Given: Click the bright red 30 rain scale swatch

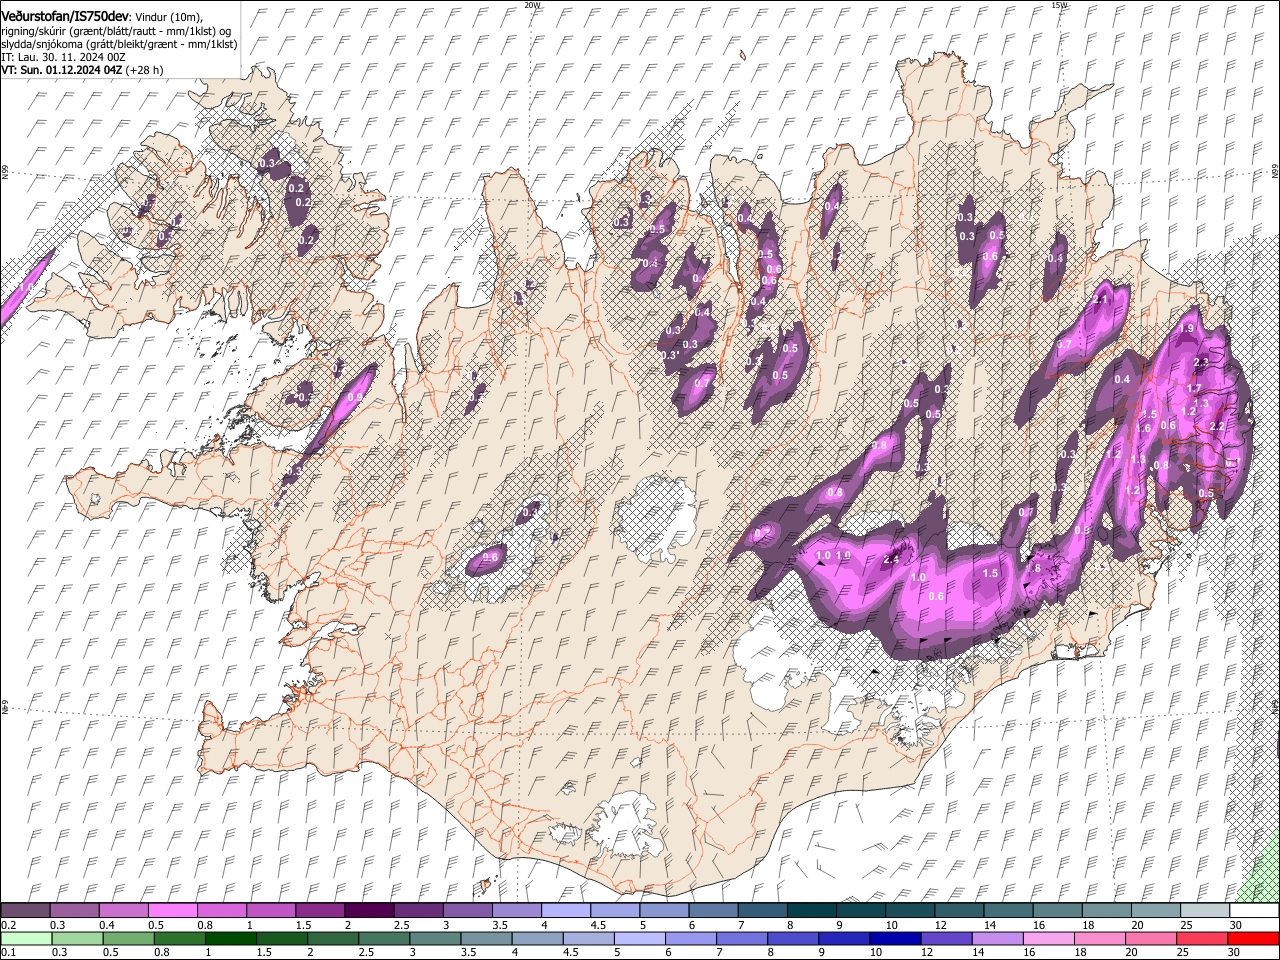Looking at the screenshot, I should coord(1252,938).
